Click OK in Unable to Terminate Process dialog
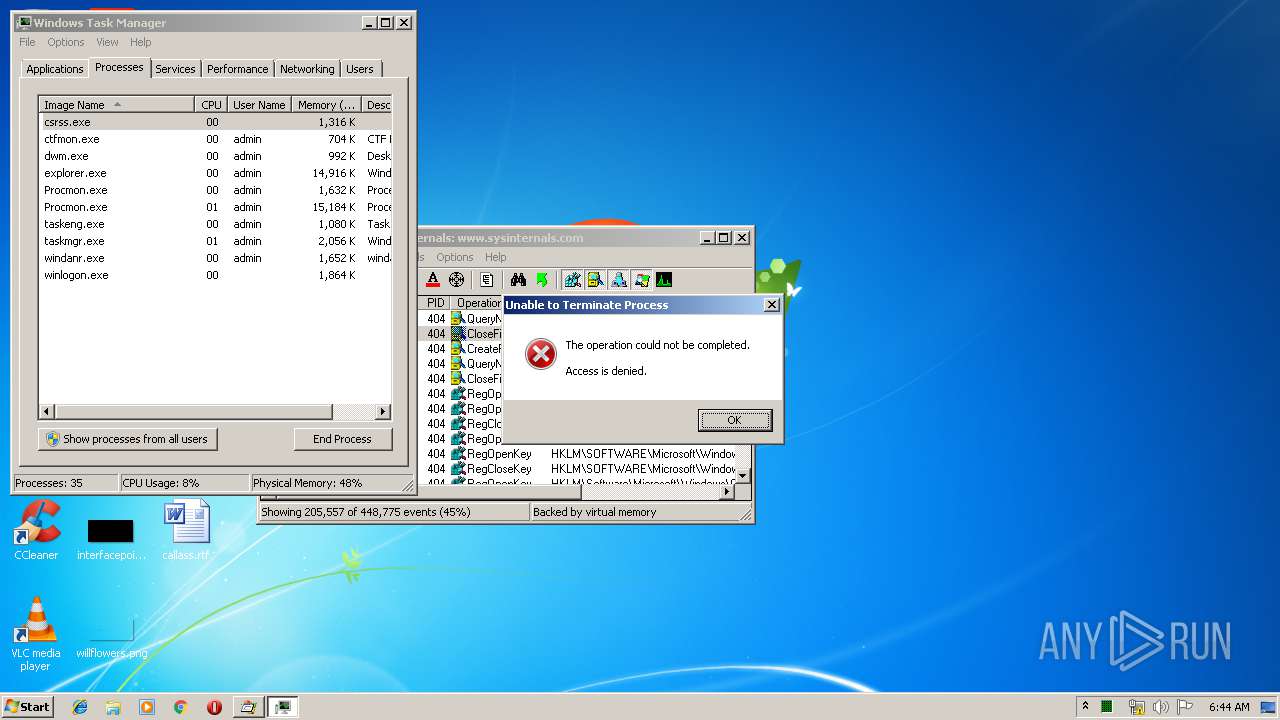The height and width of the screenshot is (720, 1280). point(734,420)
